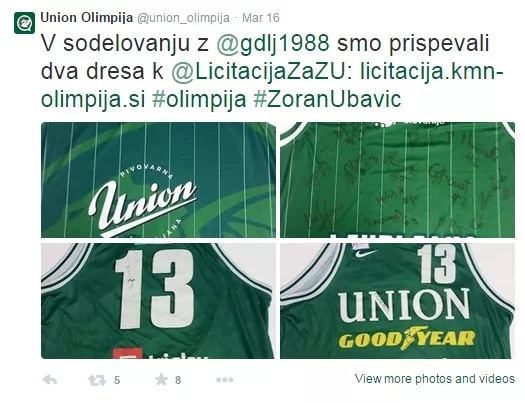Open the @gdlj1988 mention
525x403 pixels.
tap(273, 44)
